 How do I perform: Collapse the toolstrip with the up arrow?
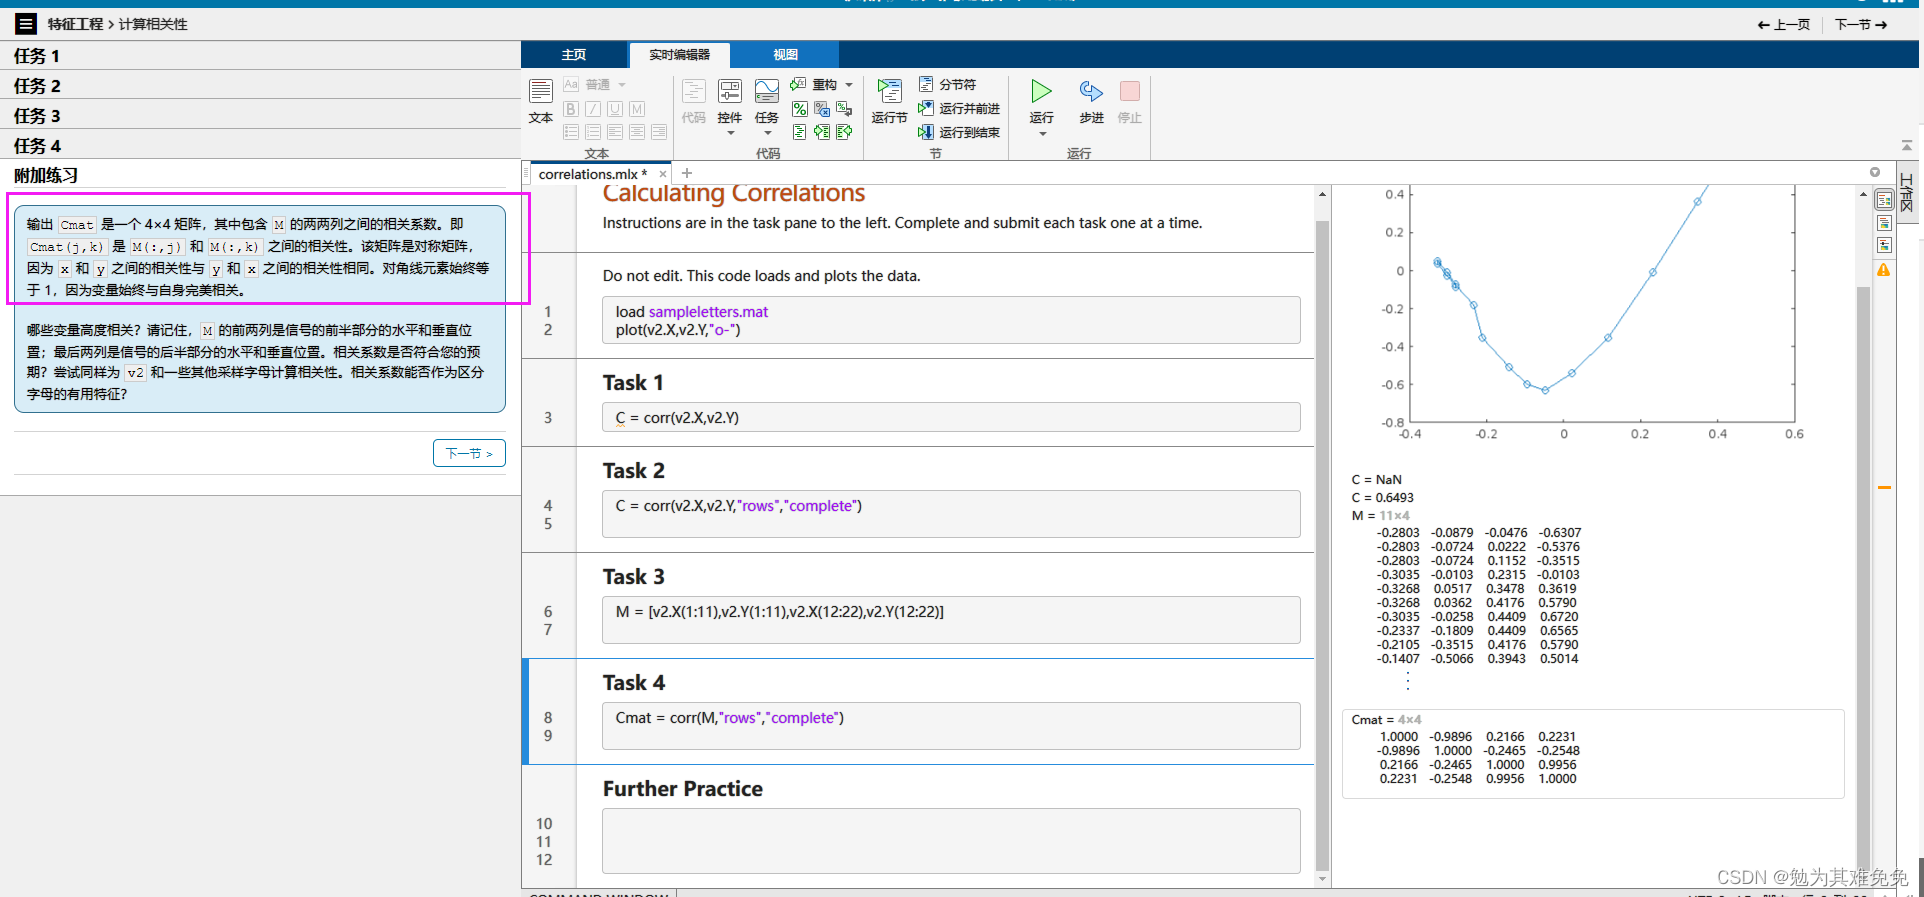tap(1907, 146)
